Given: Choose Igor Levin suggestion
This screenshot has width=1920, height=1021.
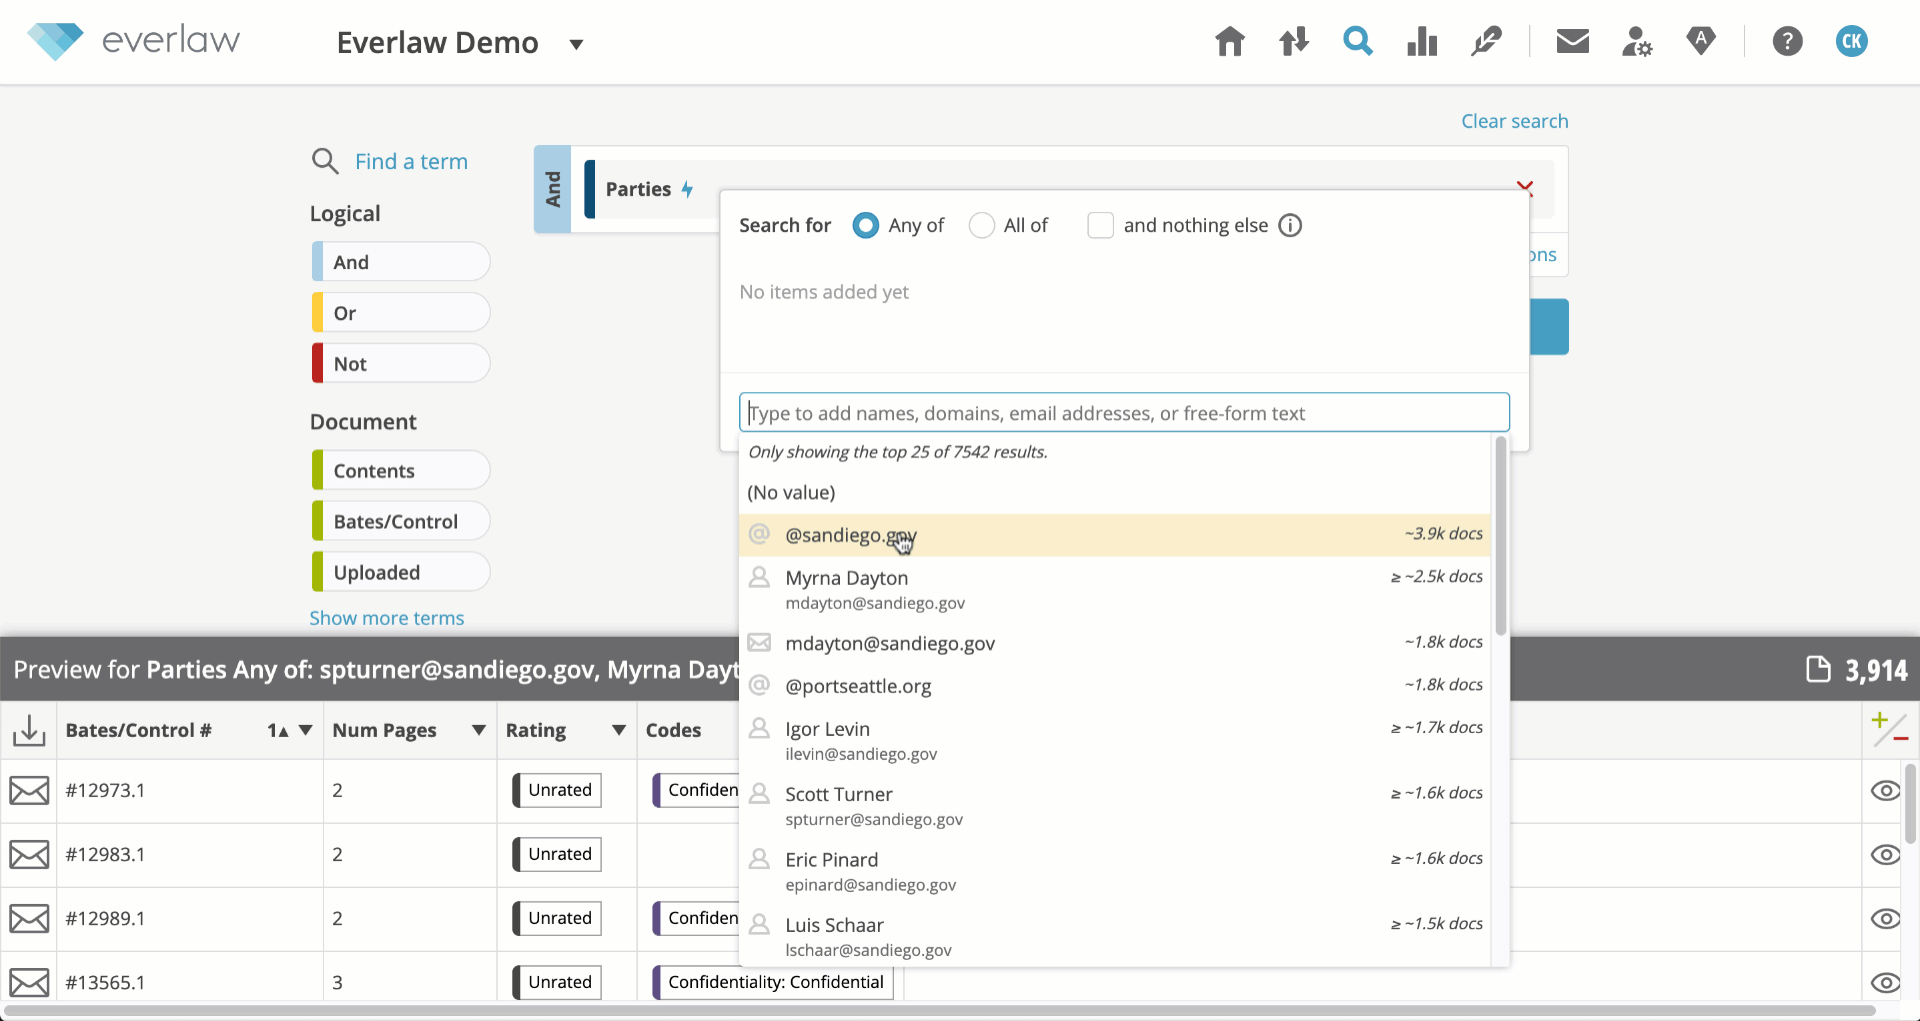Looking at the screenshot, I should pyautogui.click(x=1114, y=740).
